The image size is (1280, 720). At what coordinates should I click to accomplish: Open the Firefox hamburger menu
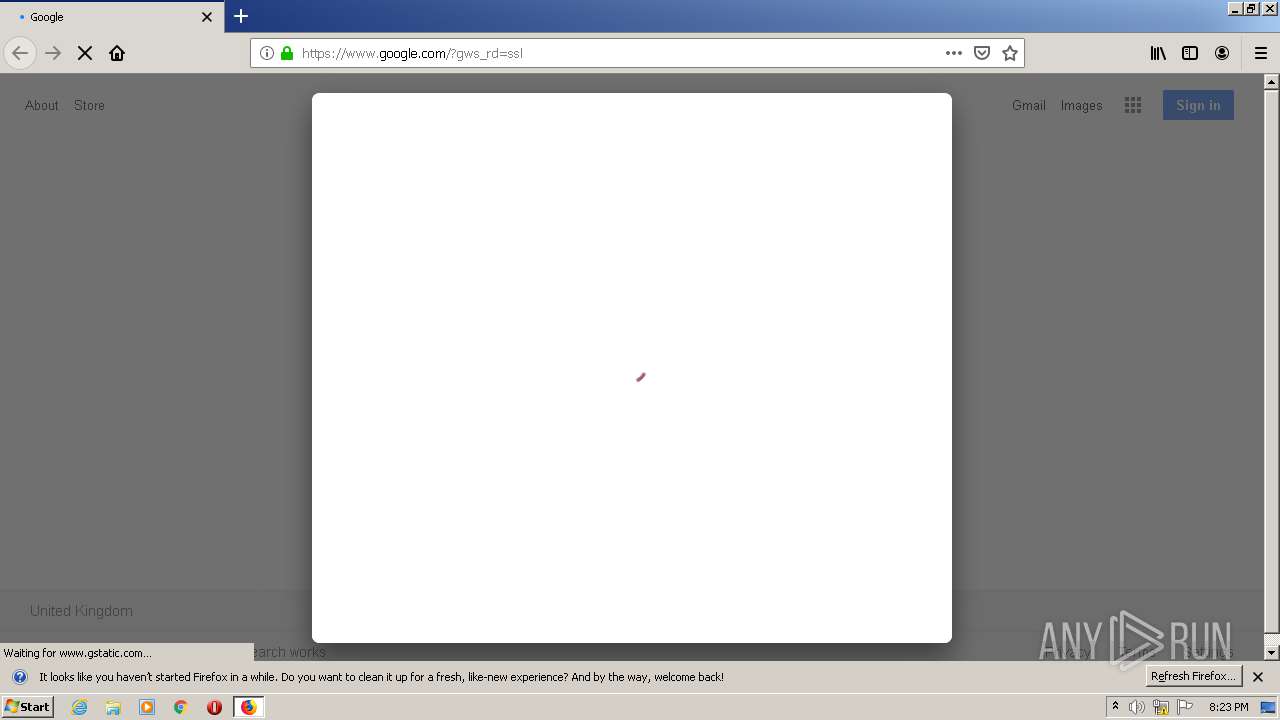coord(1261,53)
